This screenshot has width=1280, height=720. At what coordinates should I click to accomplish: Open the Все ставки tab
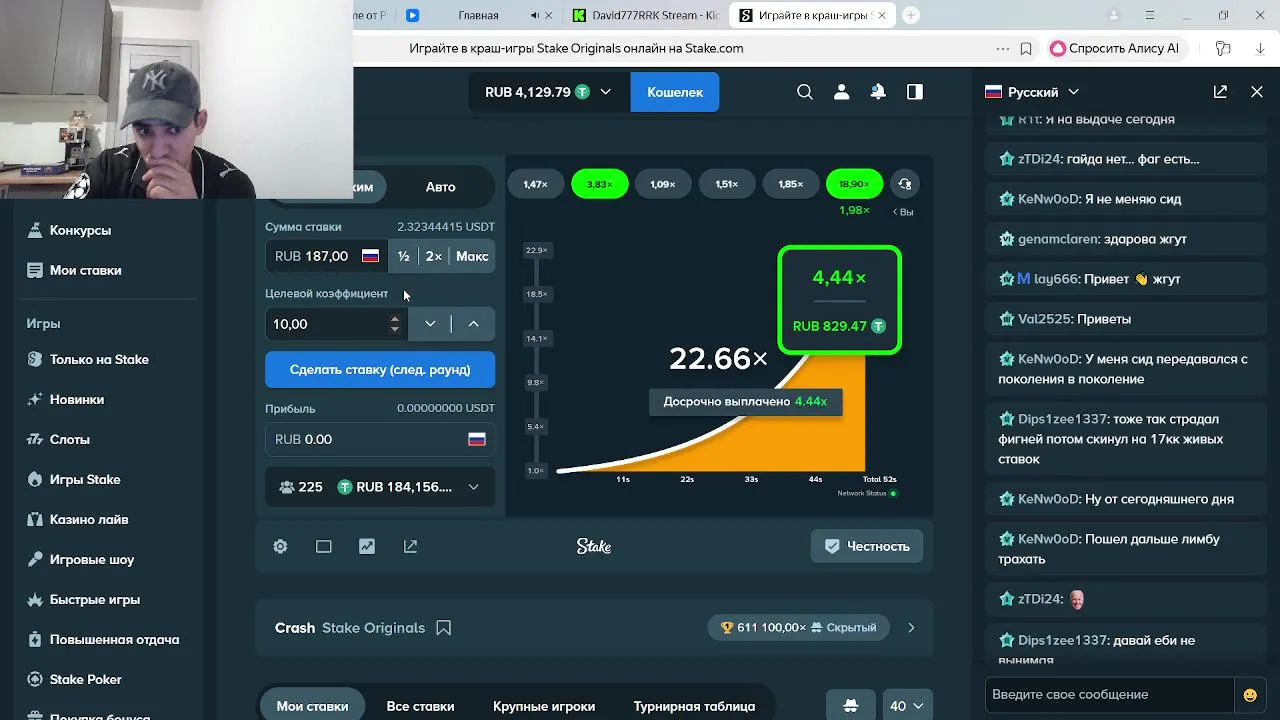(420, 706)
